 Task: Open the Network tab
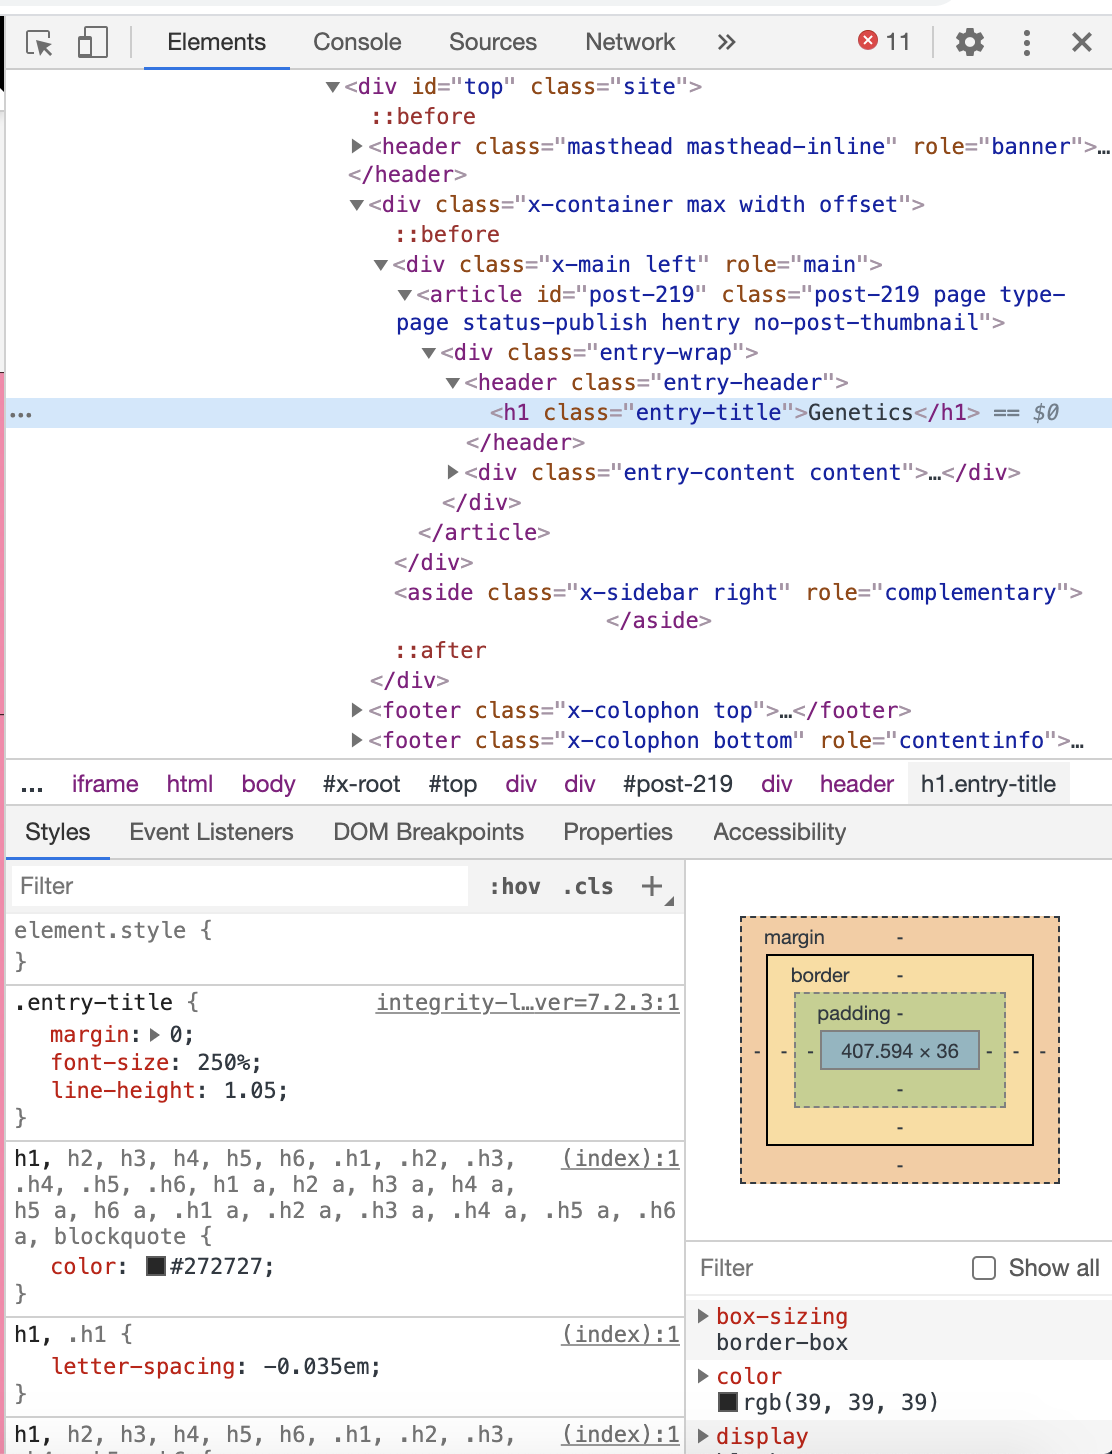pyautogui.click(x=630, y=42)
